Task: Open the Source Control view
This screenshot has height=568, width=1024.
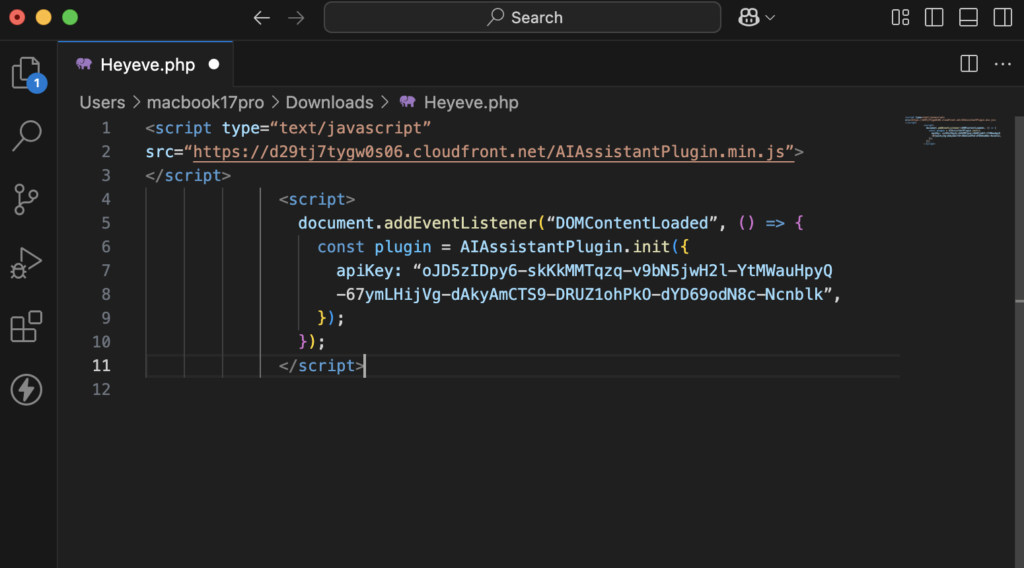Action: [x=25, y=199]
